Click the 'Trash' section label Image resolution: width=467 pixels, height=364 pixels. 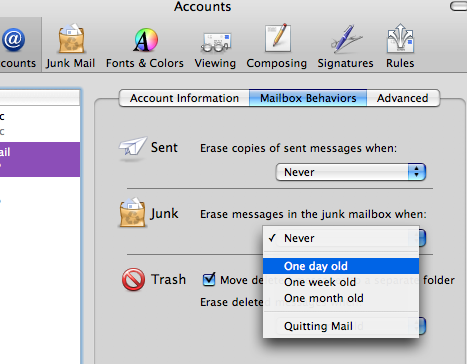168,279
